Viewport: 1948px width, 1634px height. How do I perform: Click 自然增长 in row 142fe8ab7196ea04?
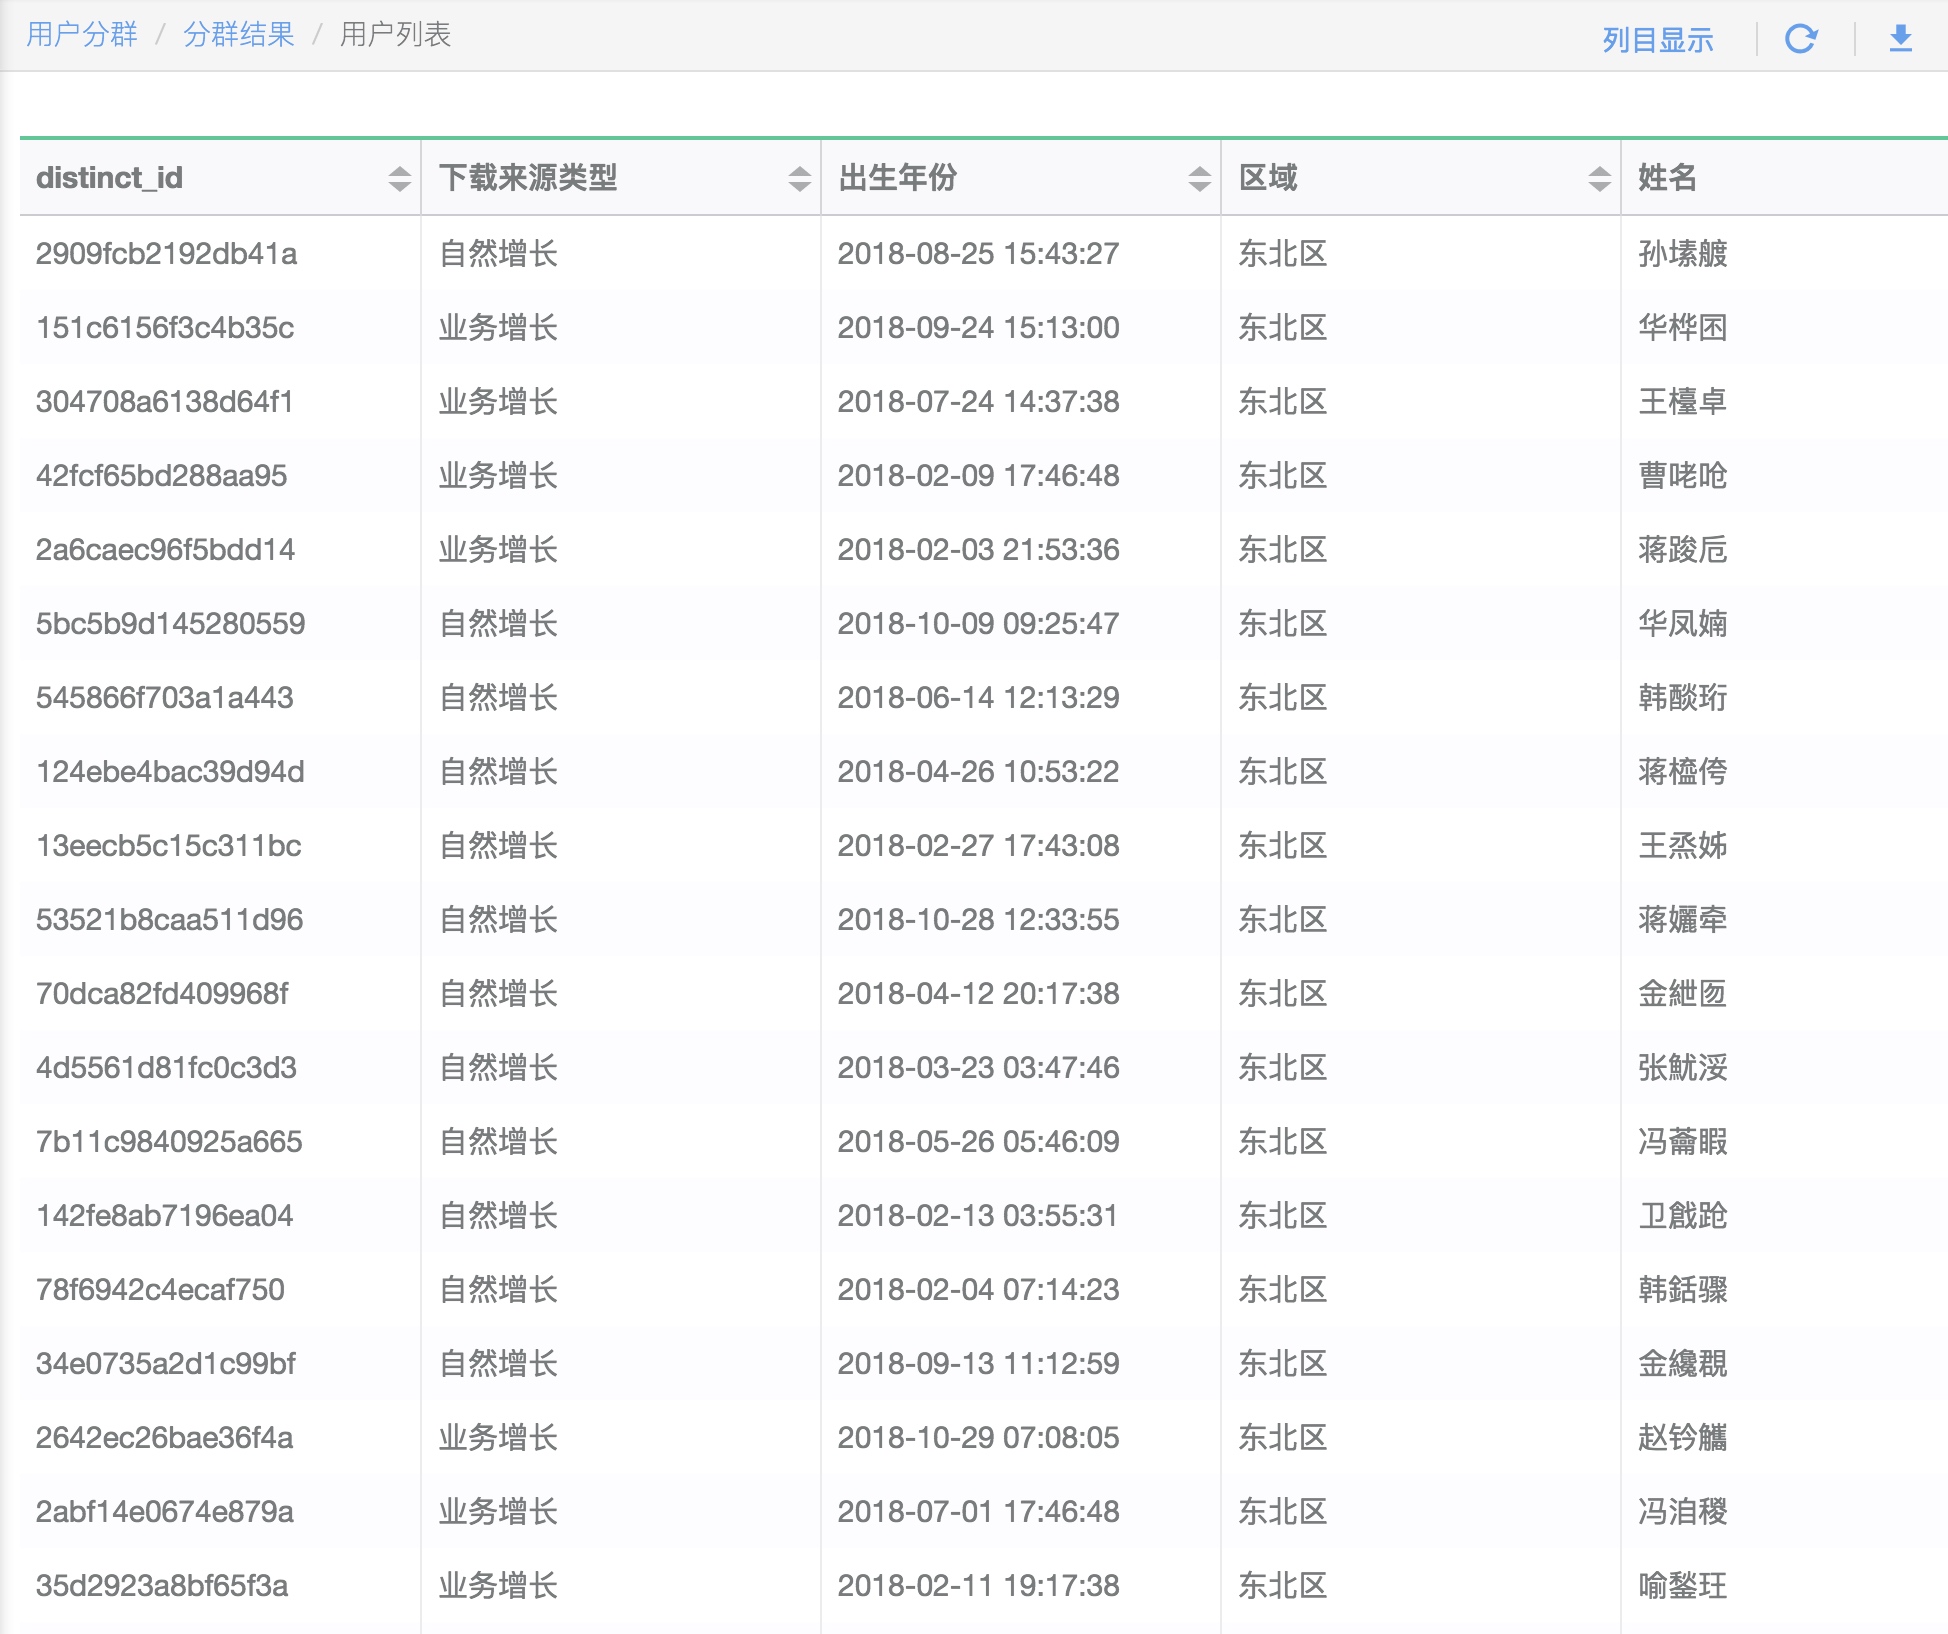[498, 1216]
